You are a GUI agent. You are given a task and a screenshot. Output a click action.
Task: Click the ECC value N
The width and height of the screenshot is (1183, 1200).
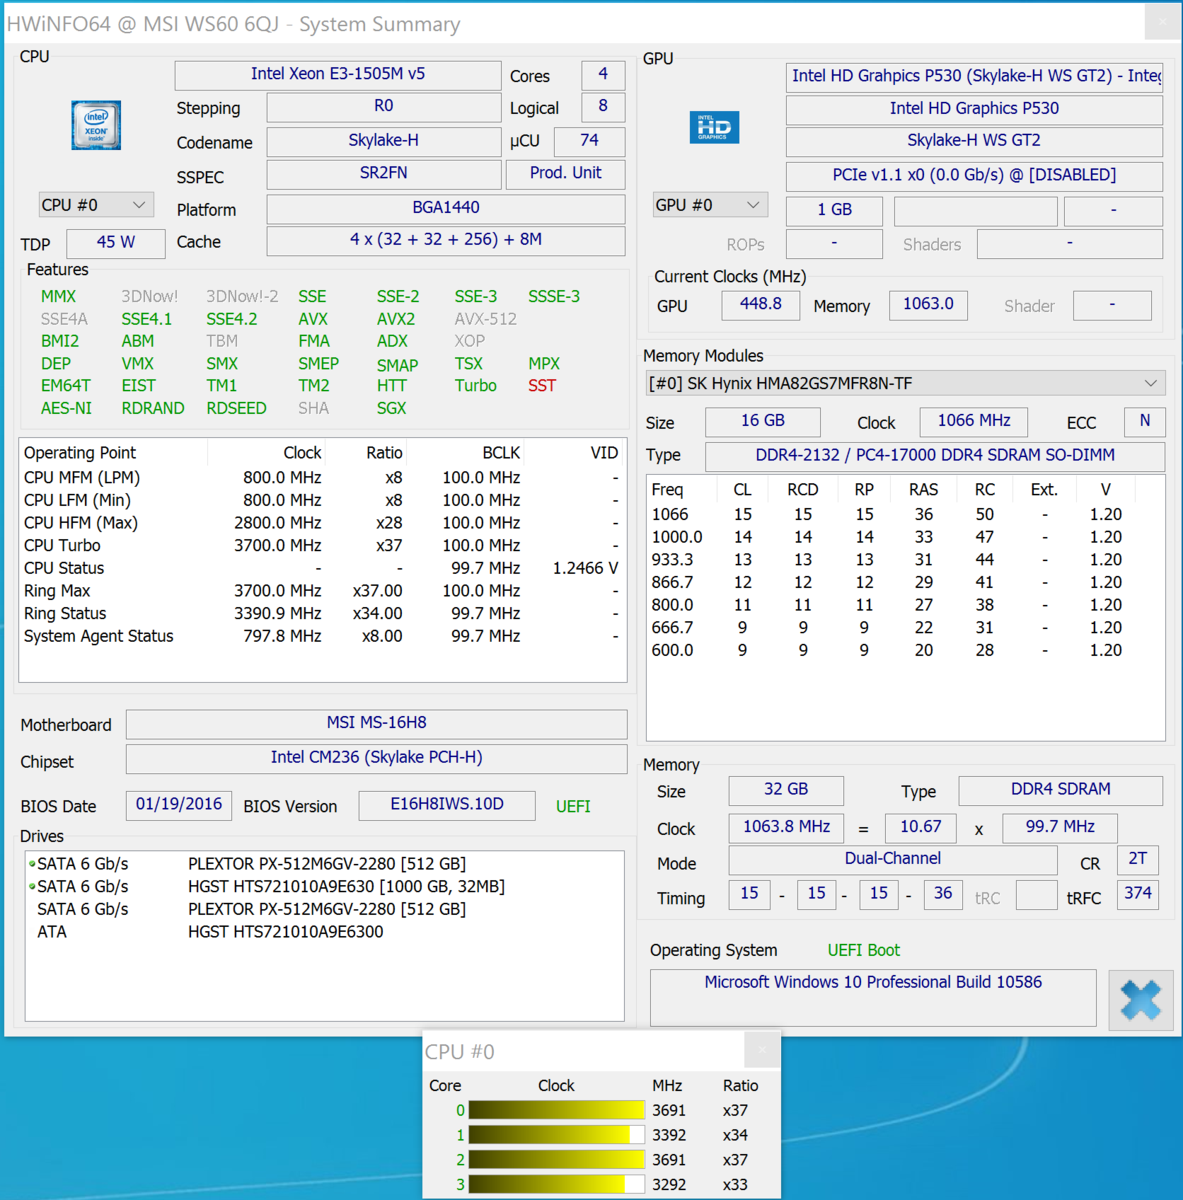click(x=1145, y=421)
